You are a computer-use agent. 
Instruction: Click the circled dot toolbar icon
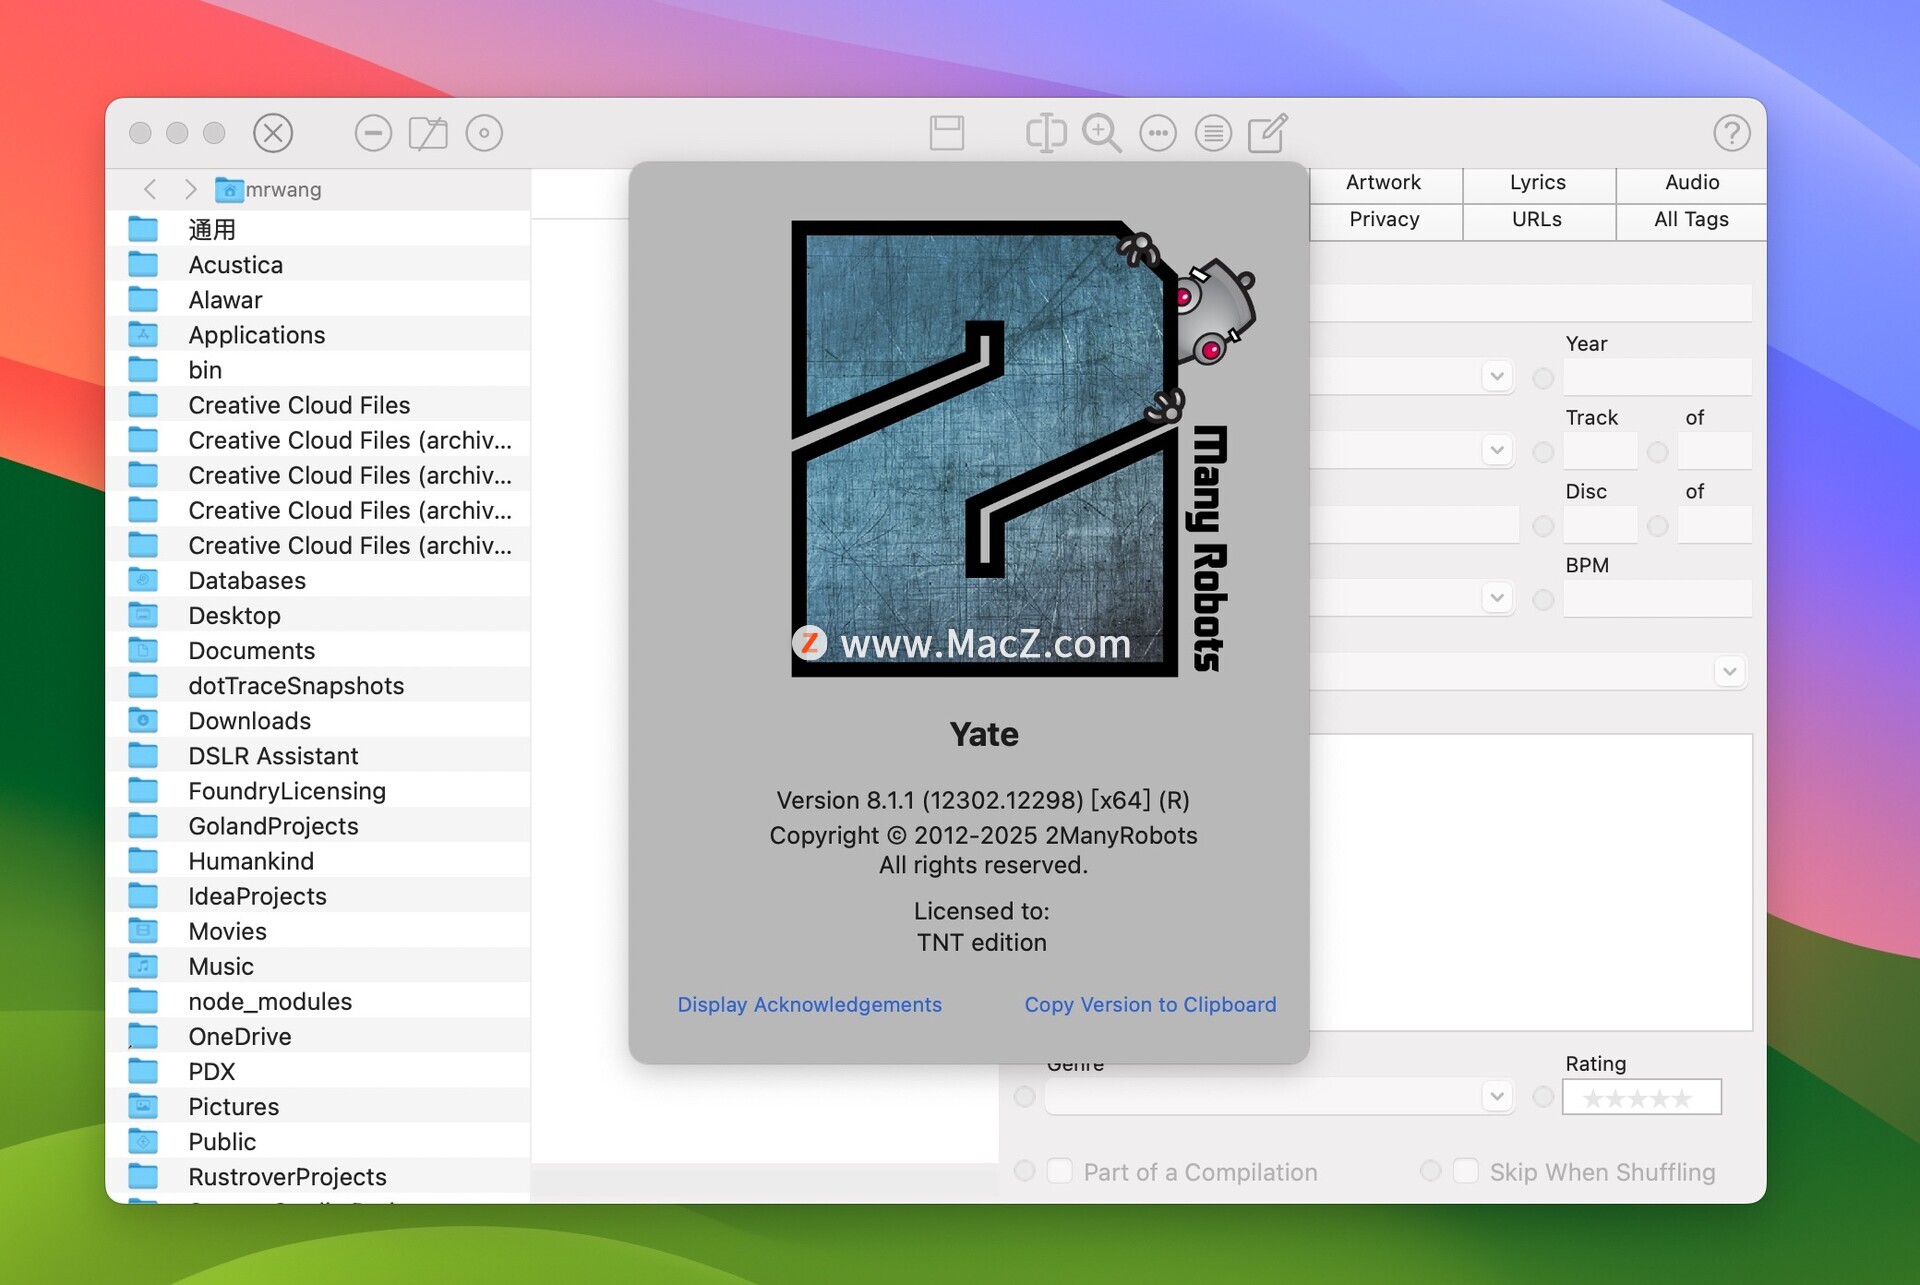click(484, 133)
